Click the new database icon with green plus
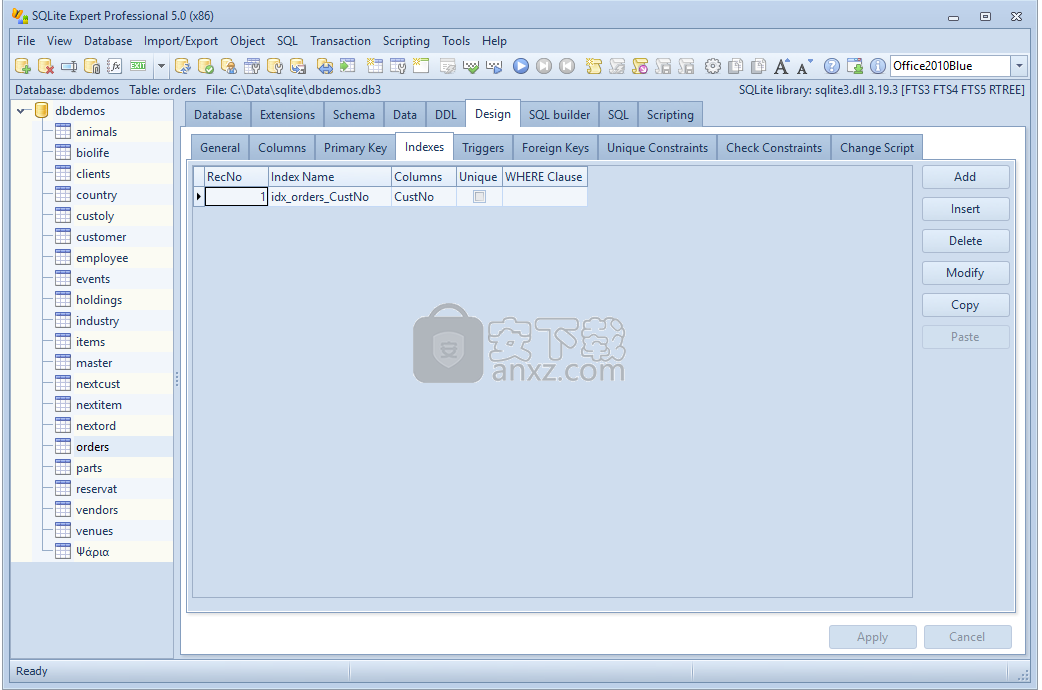Viewport: 1042px width, 690px height. tap(23, 66)
